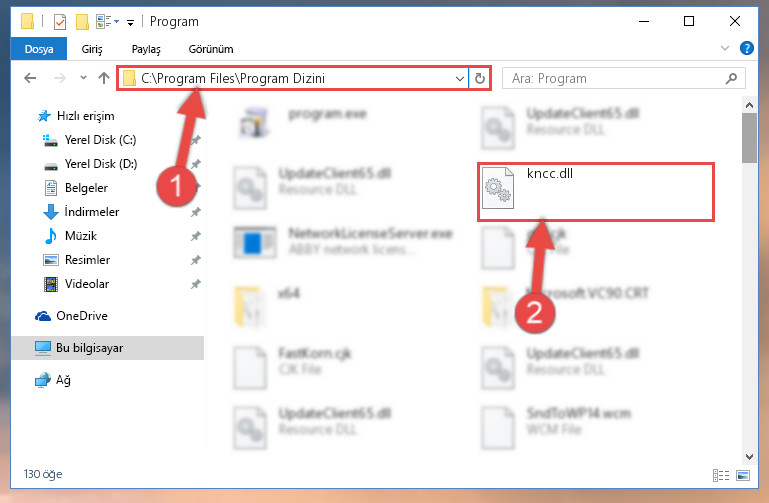Click the Properties checkmark icon in title bar
Viewport: 769px width, 503px height.
[x=60, y=22]
